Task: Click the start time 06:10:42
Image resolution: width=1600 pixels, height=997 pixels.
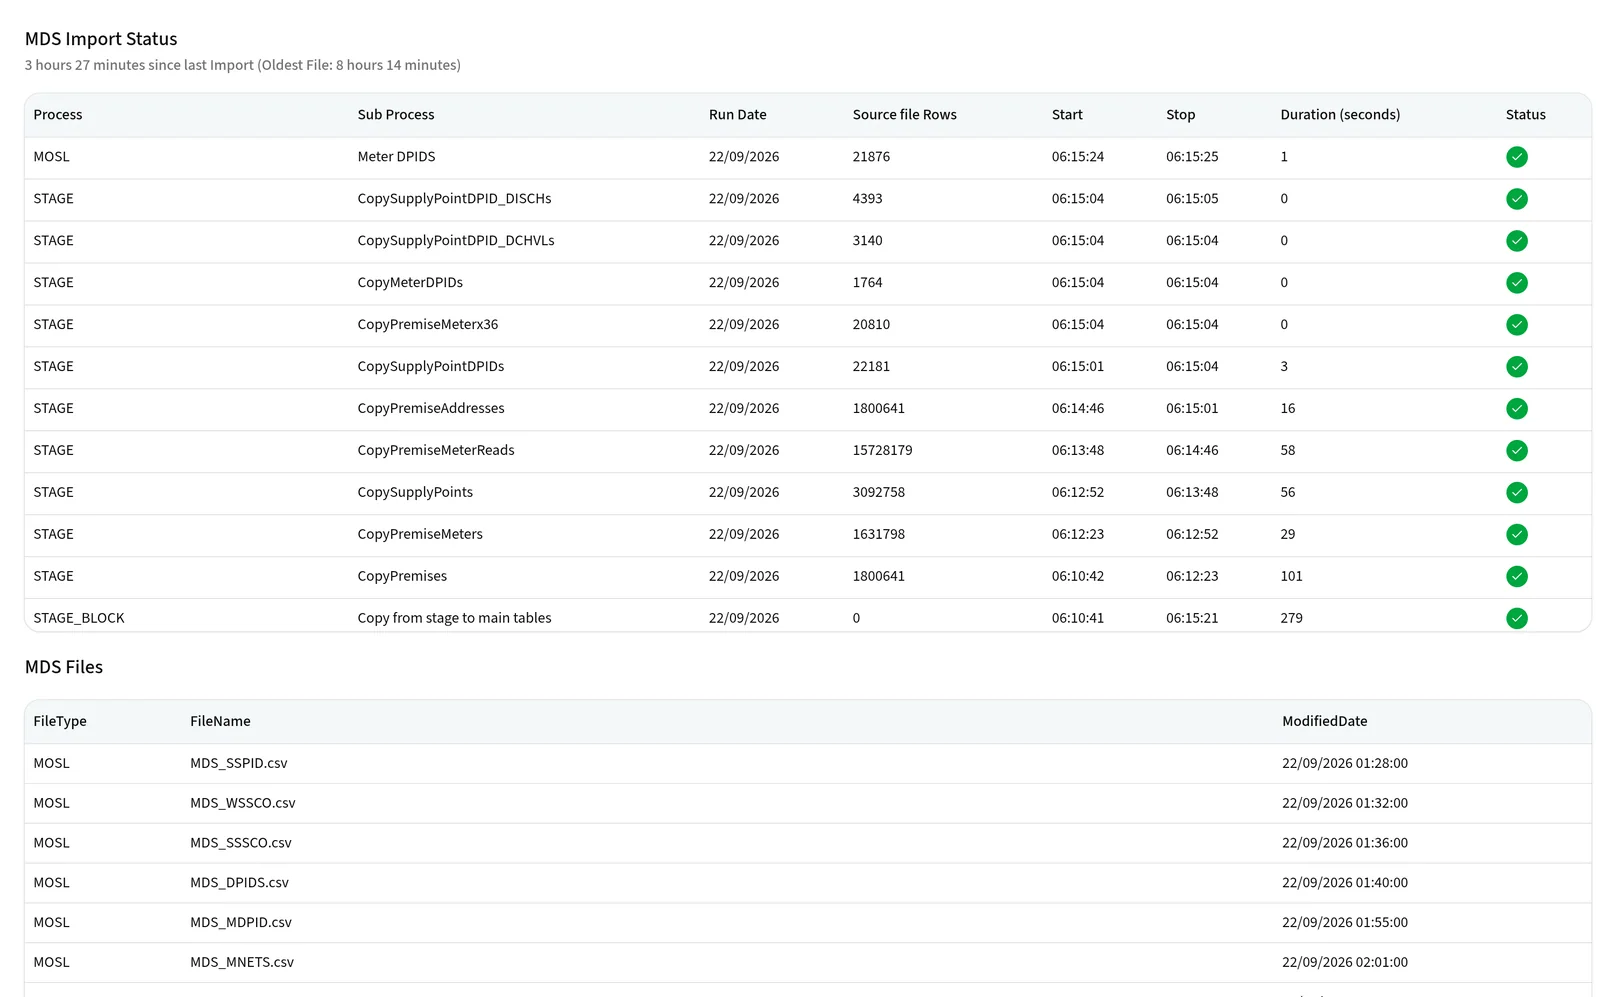Action: tap(1078, 577)
